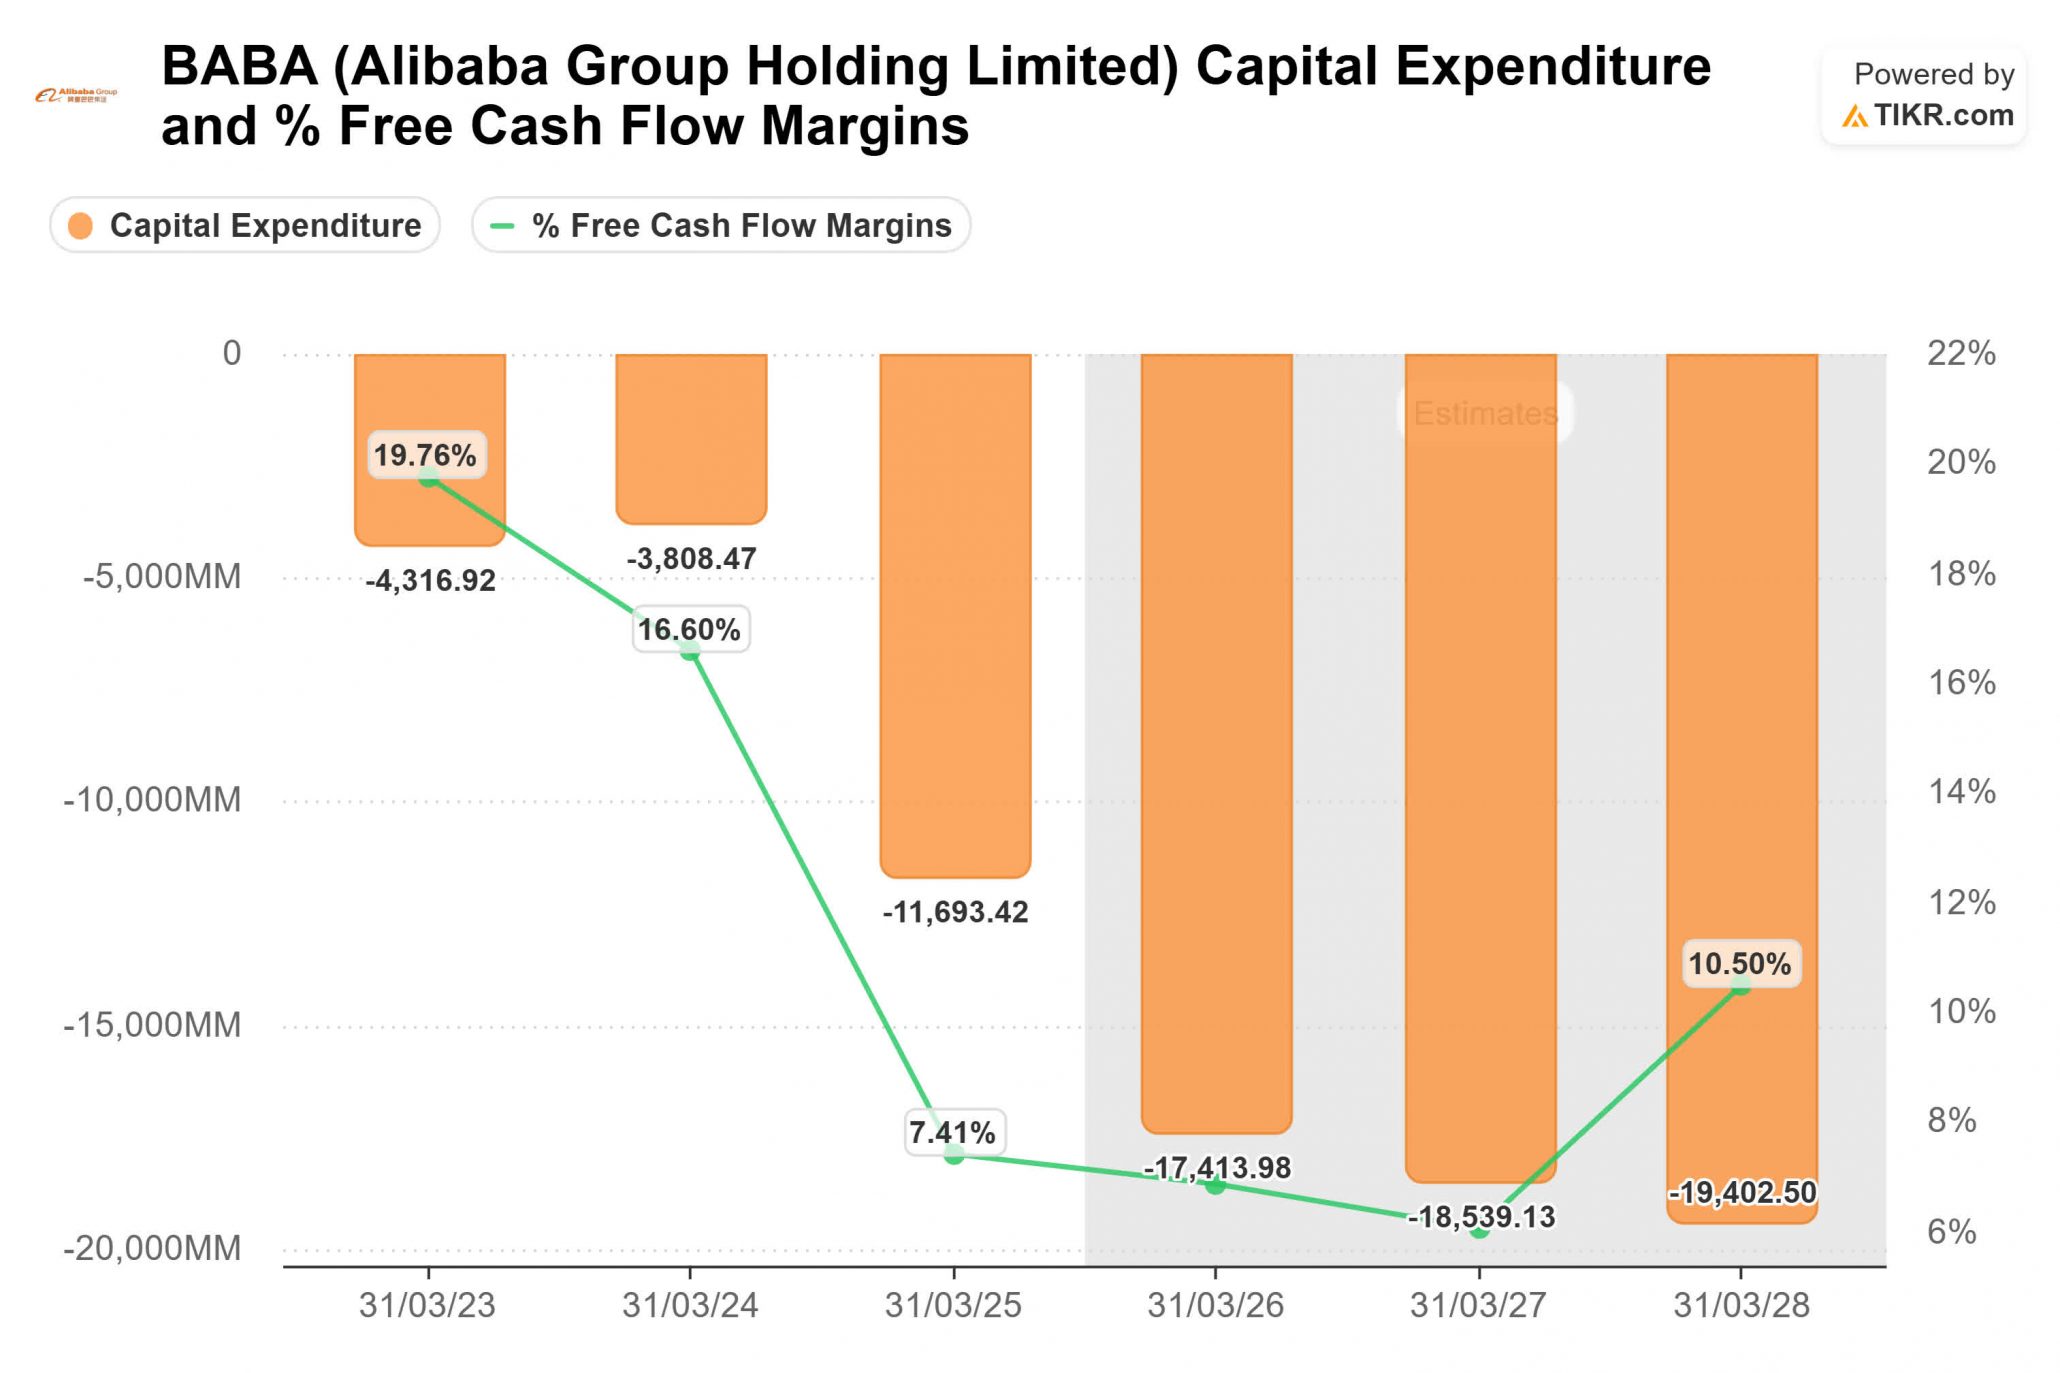Select the 16.60% margin data label
The height and width of the screenshot is (1373, 2060).
coord(690,630)
